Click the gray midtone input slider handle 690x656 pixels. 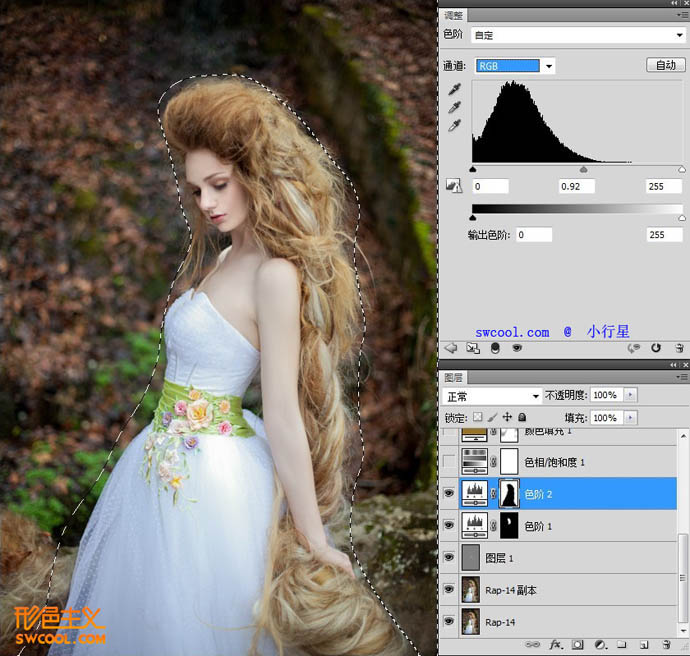pyautogui.click(x=584, y=170)
